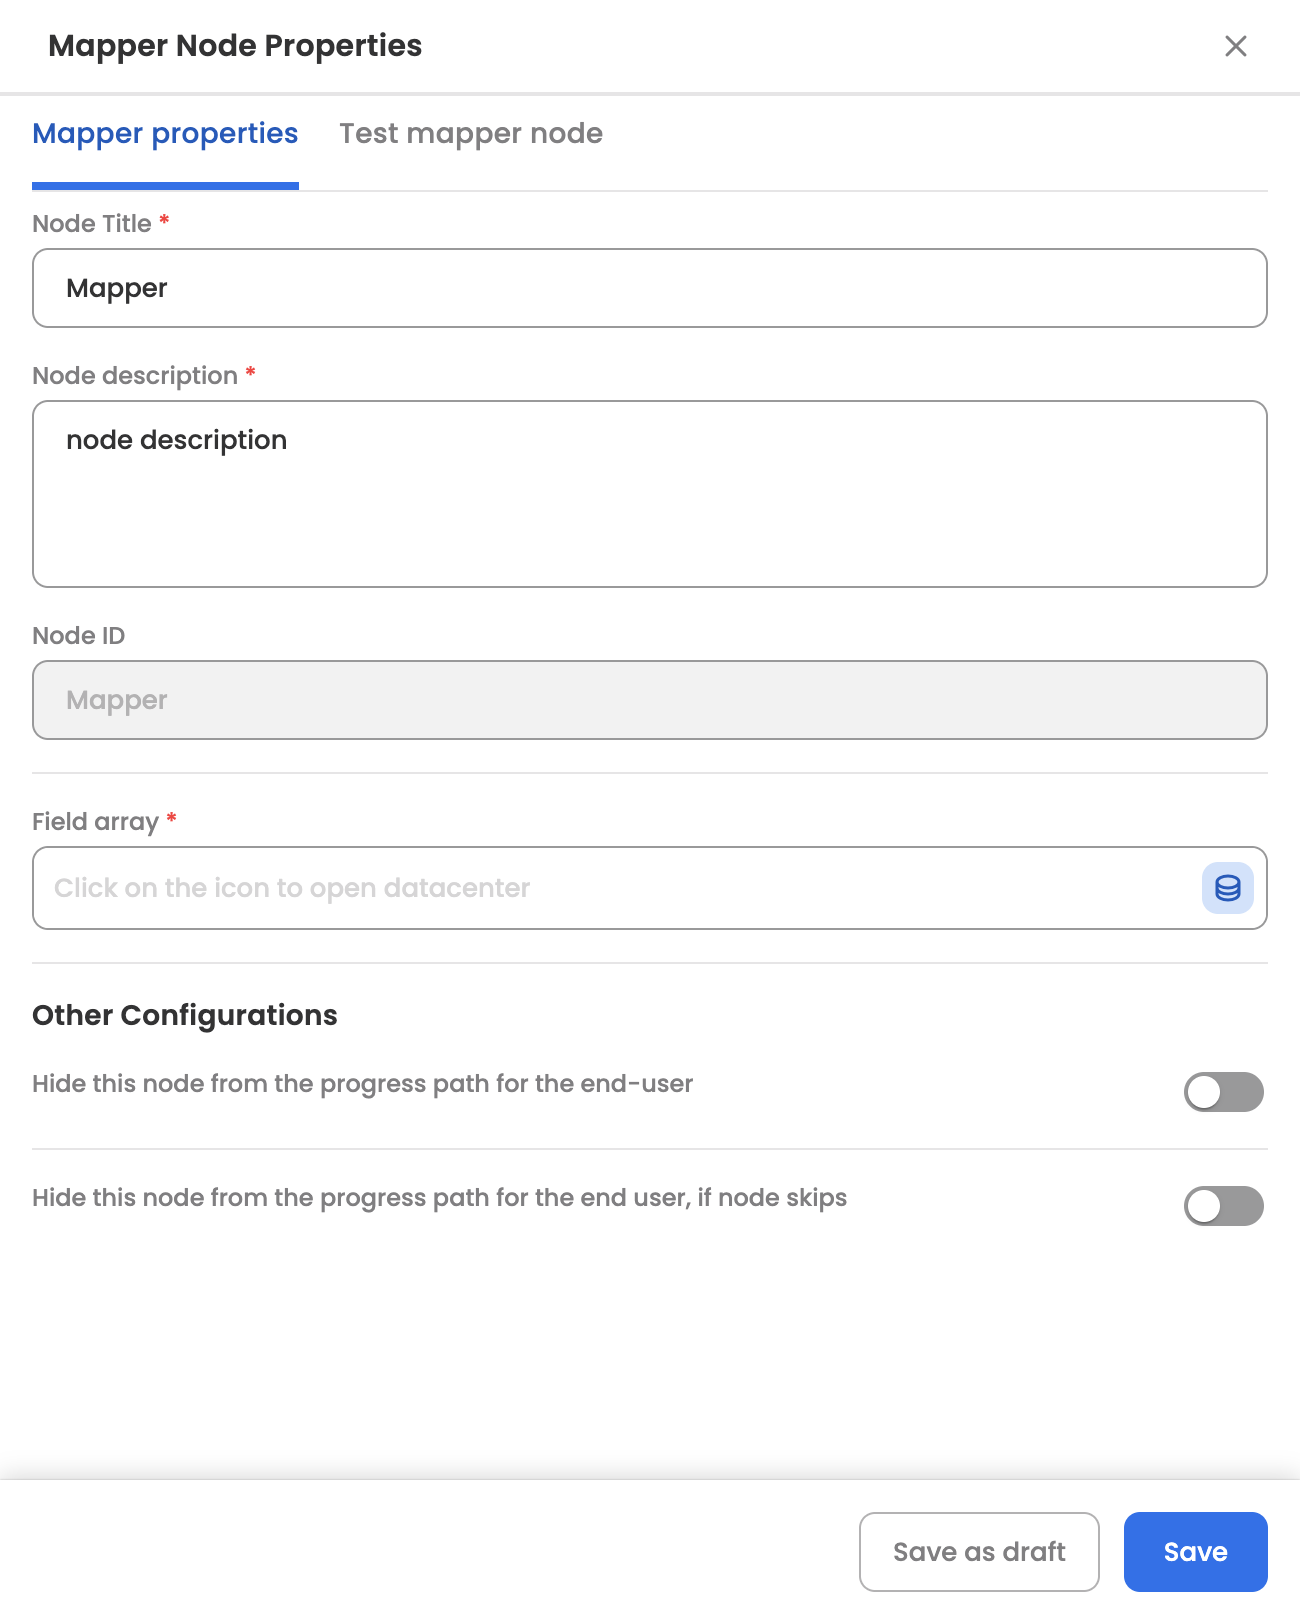Click the Save as draft button

(979, 1552)
